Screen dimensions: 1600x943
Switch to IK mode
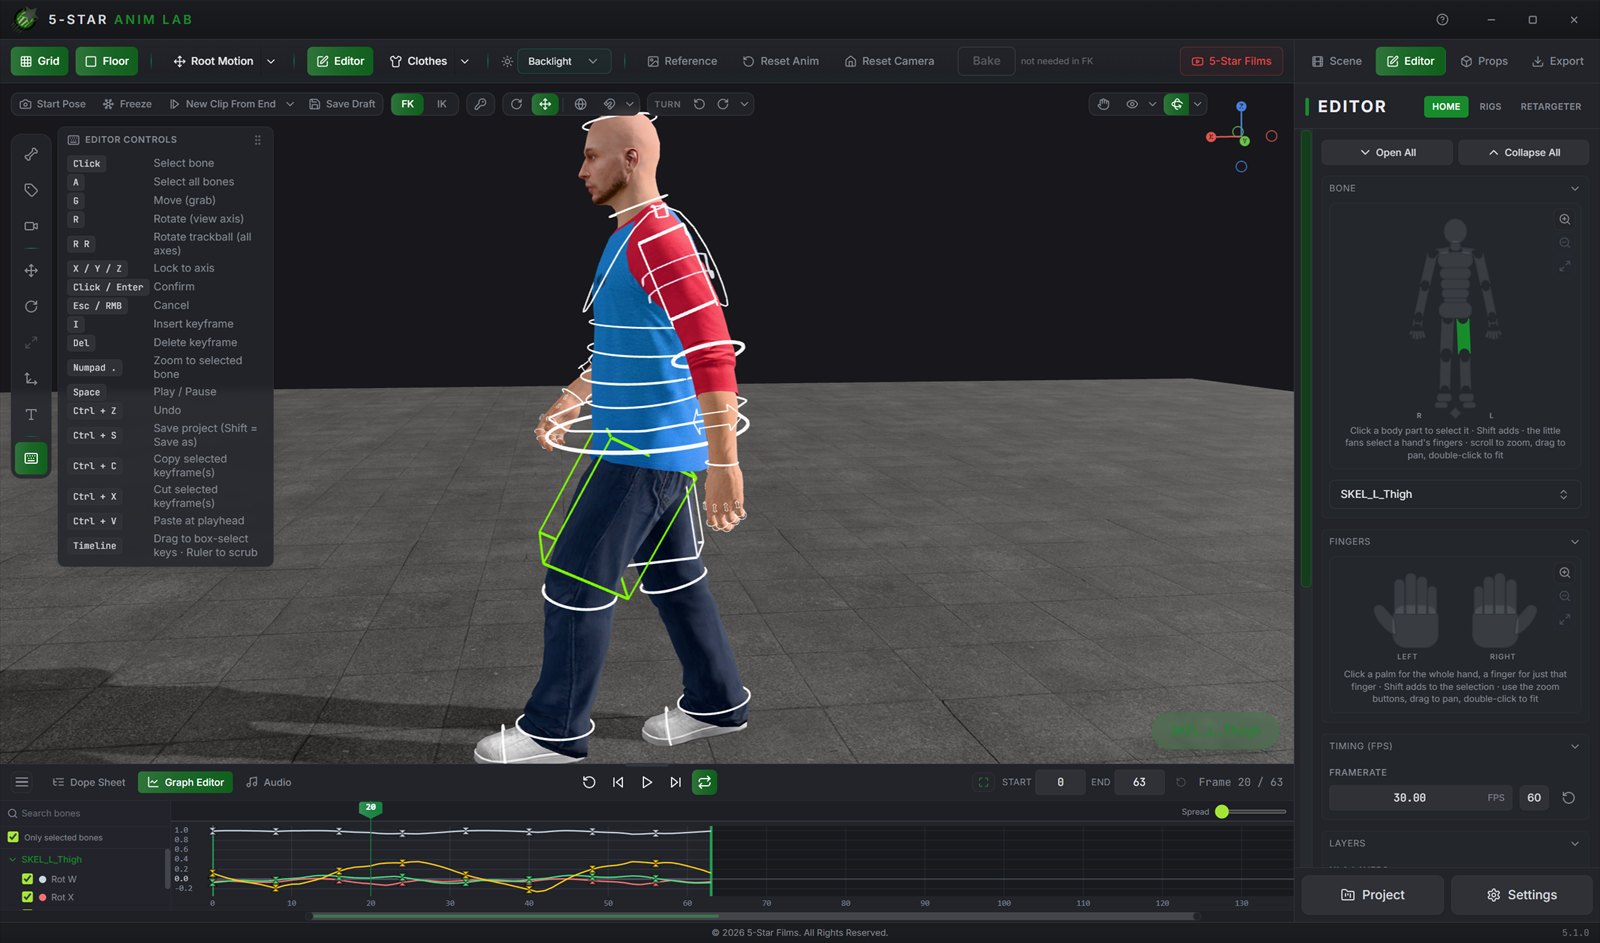[441, 104]
